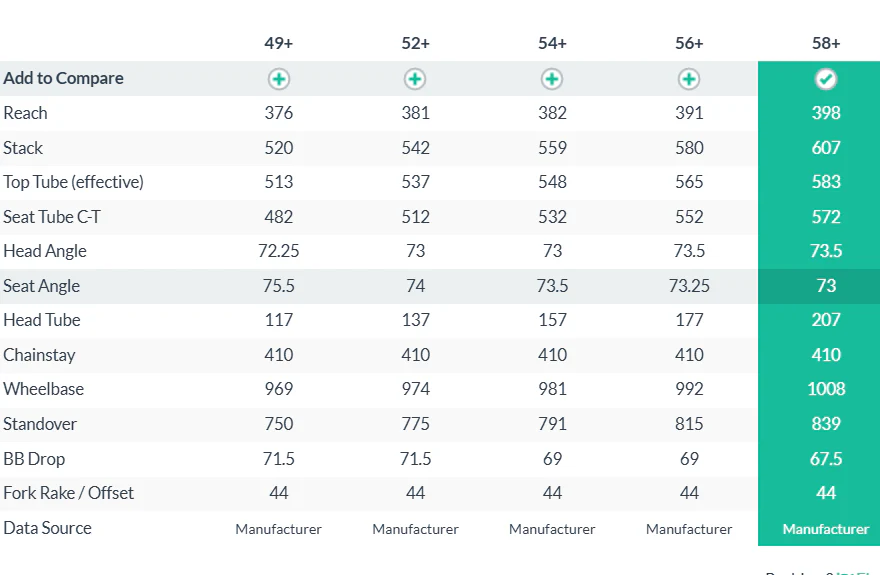Screen dimensions: 880x575
Task: Click the Reach row label
Action: coord(25,113)
